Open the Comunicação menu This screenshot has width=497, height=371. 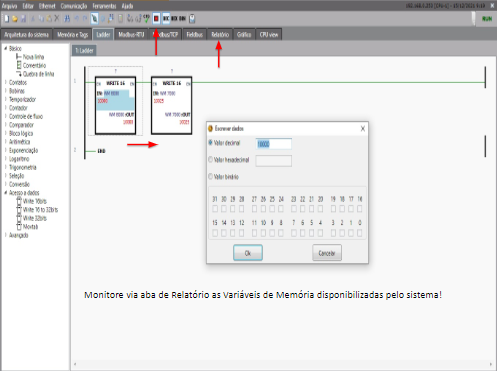point(74,6)
